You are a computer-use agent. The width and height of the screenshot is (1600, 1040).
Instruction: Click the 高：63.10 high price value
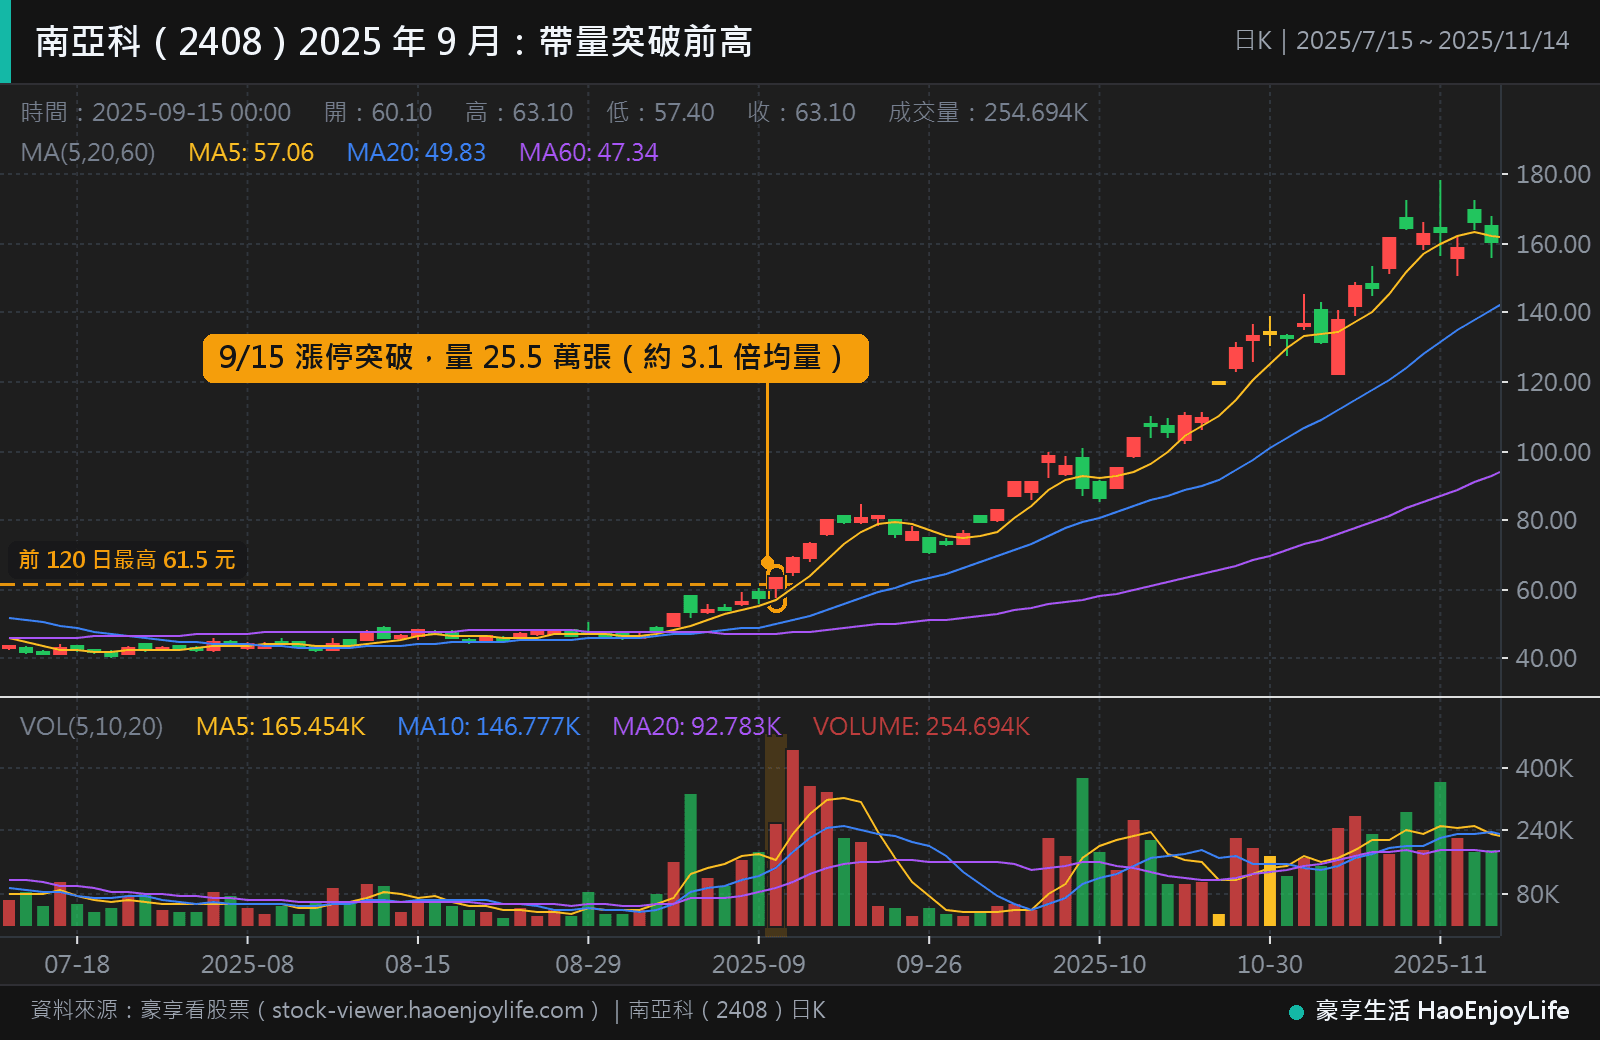coord(519,112)
